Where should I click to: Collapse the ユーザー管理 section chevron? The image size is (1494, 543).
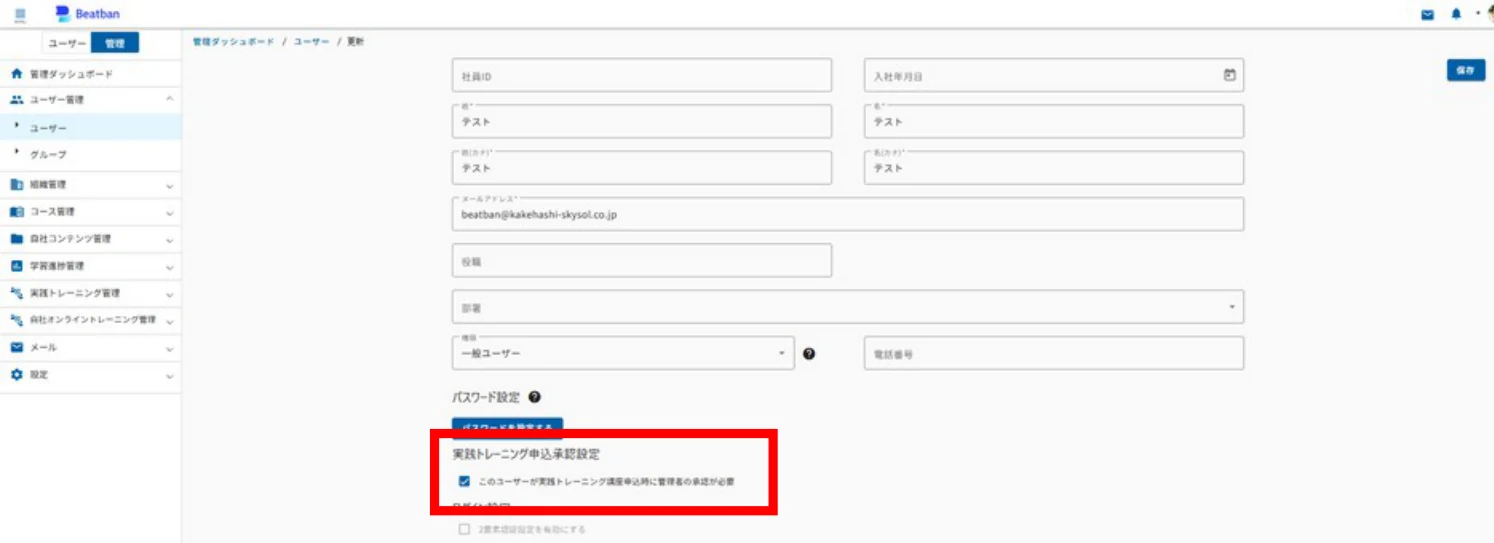169,99
